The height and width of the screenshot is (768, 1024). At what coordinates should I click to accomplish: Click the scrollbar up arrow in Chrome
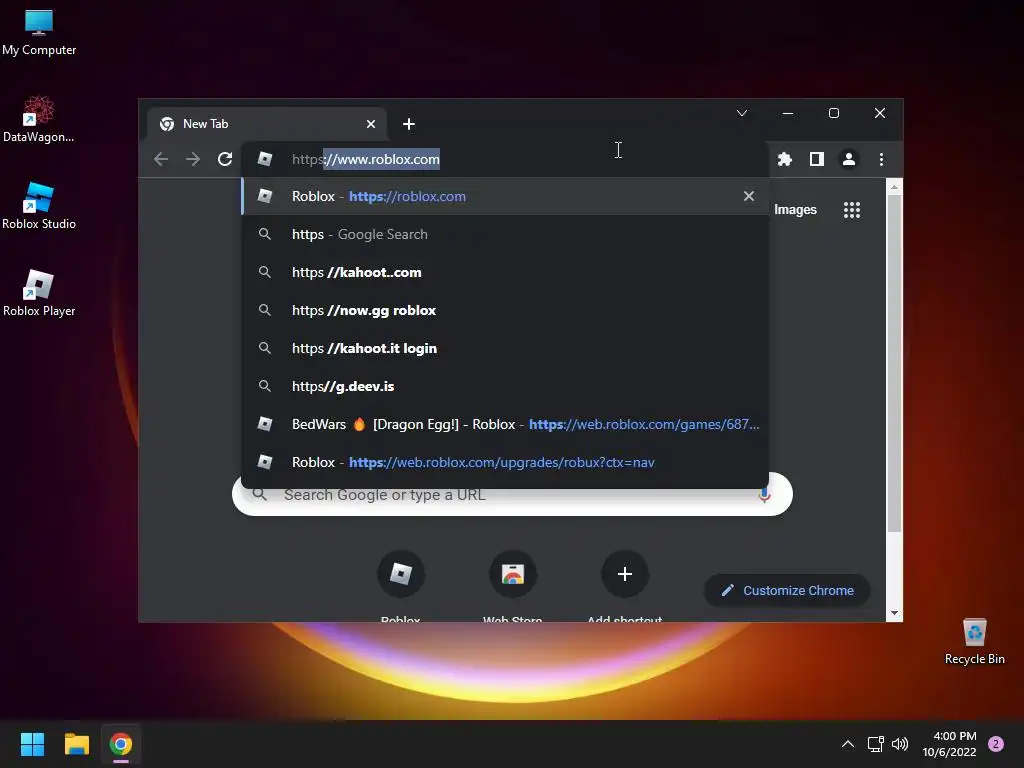(x=894, y=187)
